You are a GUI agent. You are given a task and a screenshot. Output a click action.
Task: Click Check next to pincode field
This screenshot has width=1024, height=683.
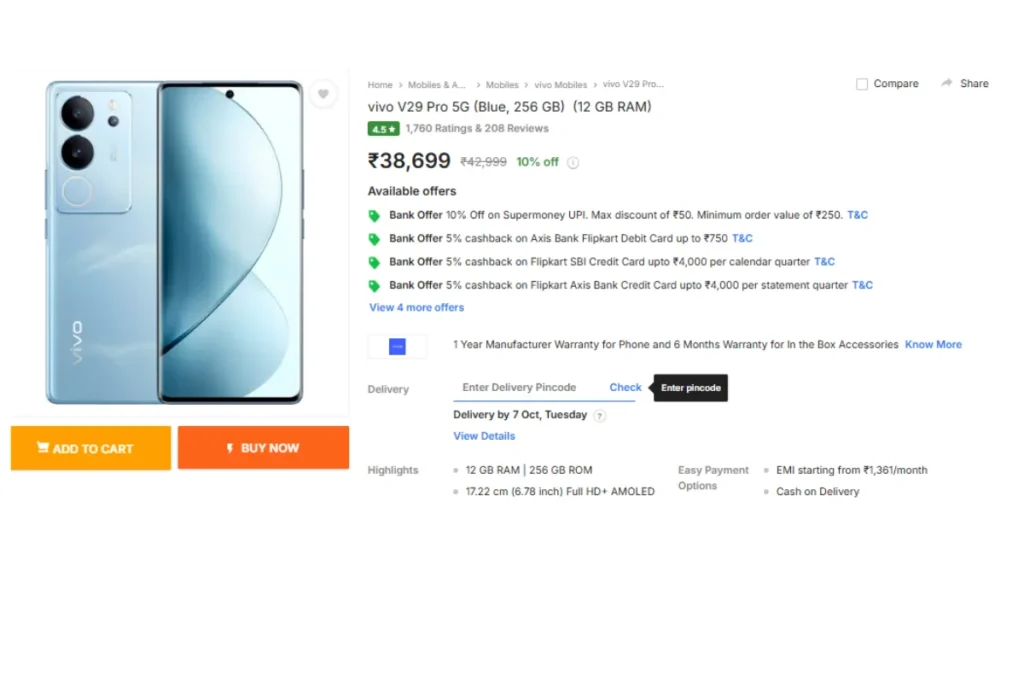coord(625,388)
